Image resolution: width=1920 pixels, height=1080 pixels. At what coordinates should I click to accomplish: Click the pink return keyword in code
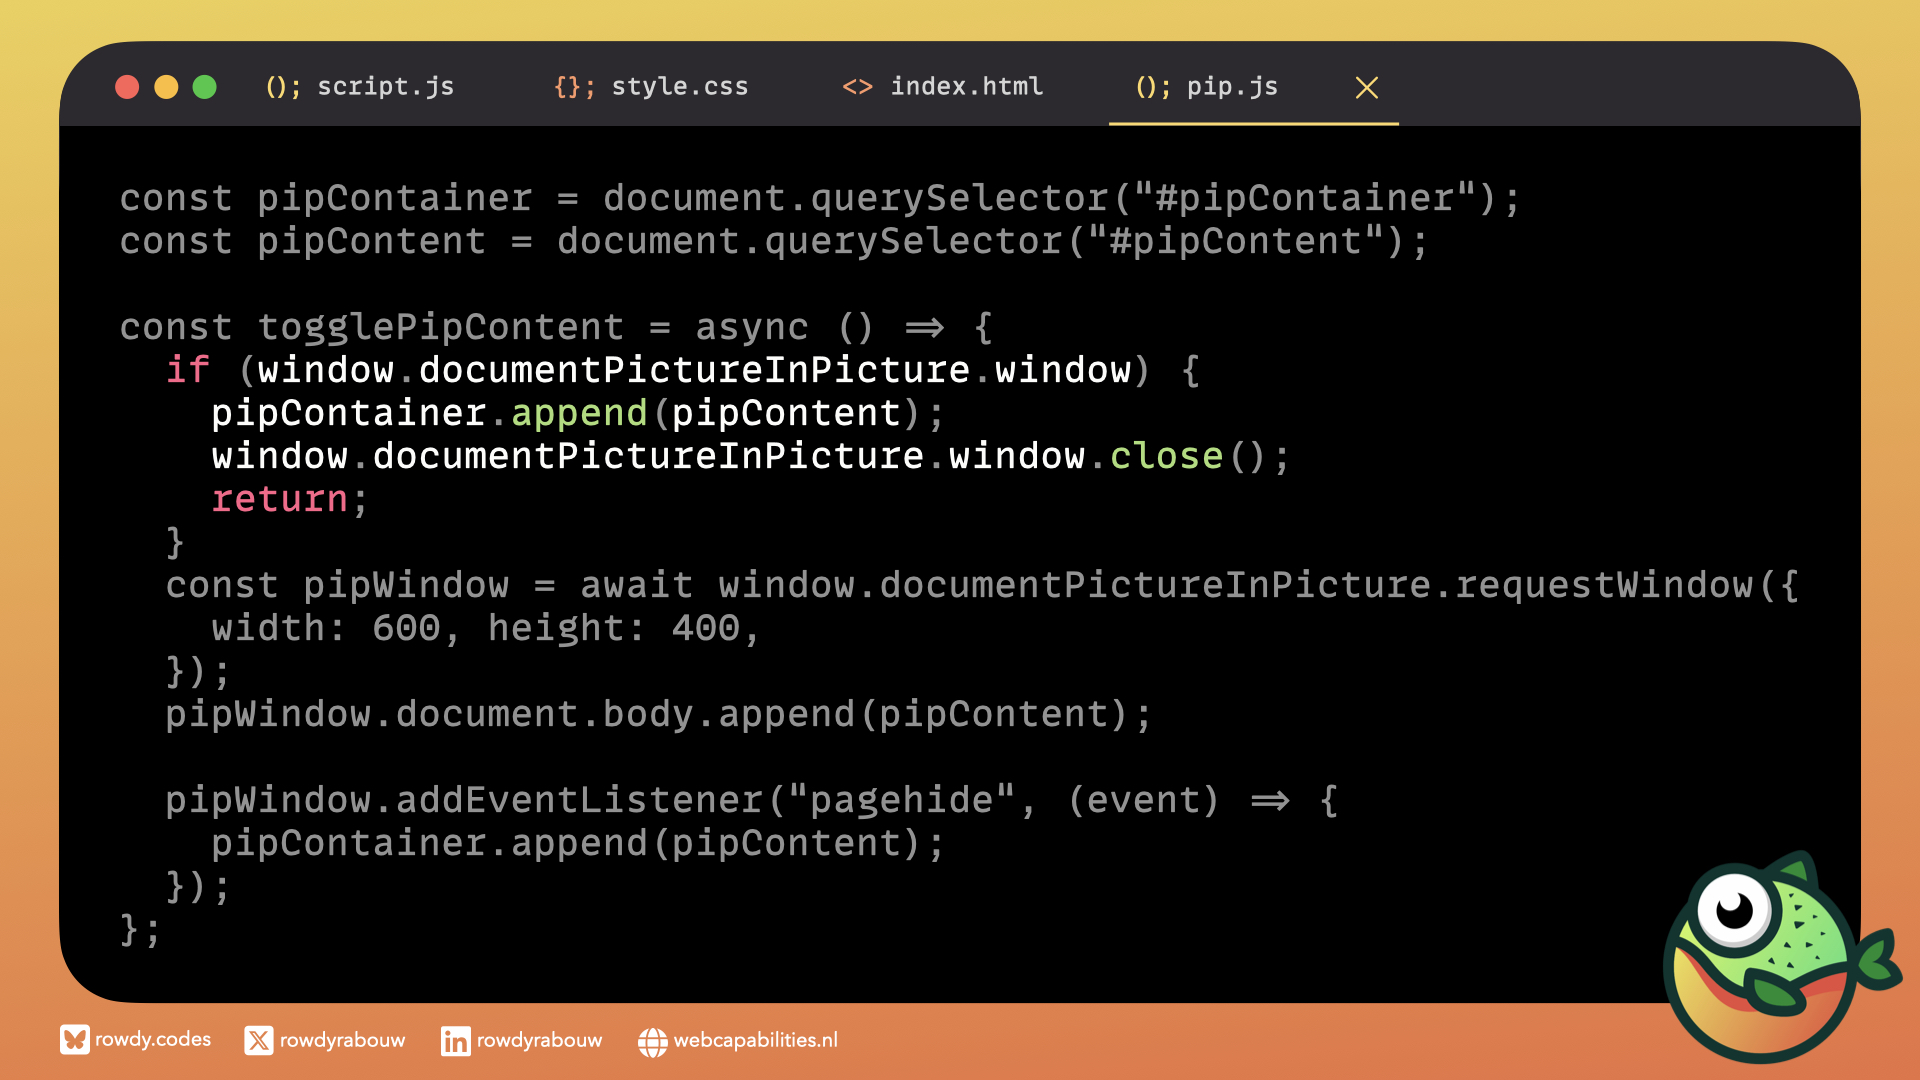[x=279, y=499]
